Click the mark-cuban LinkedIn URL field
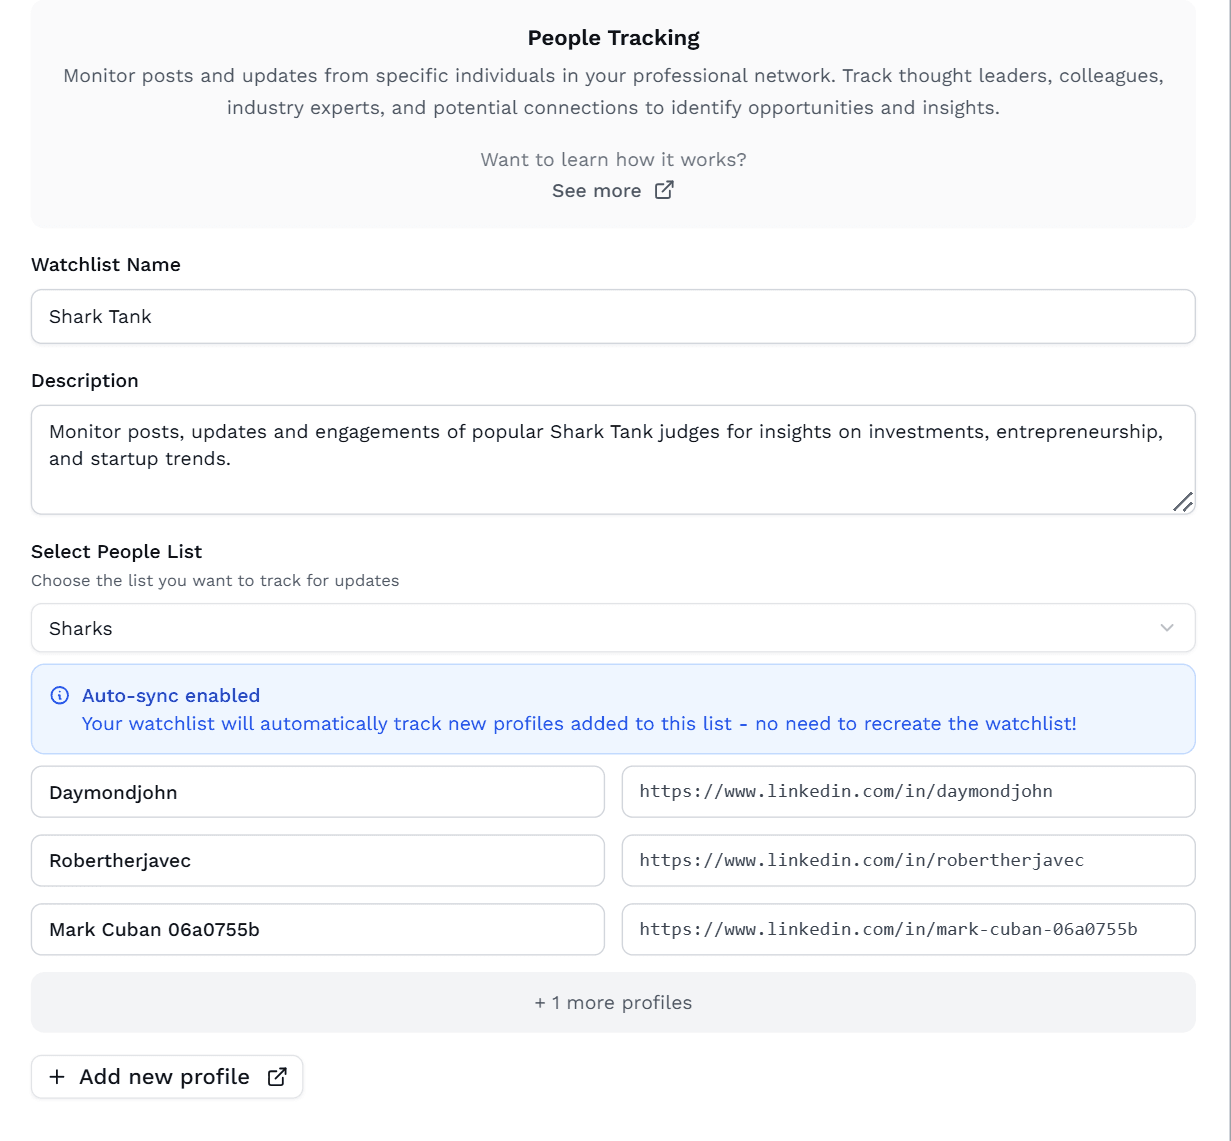 908,929
